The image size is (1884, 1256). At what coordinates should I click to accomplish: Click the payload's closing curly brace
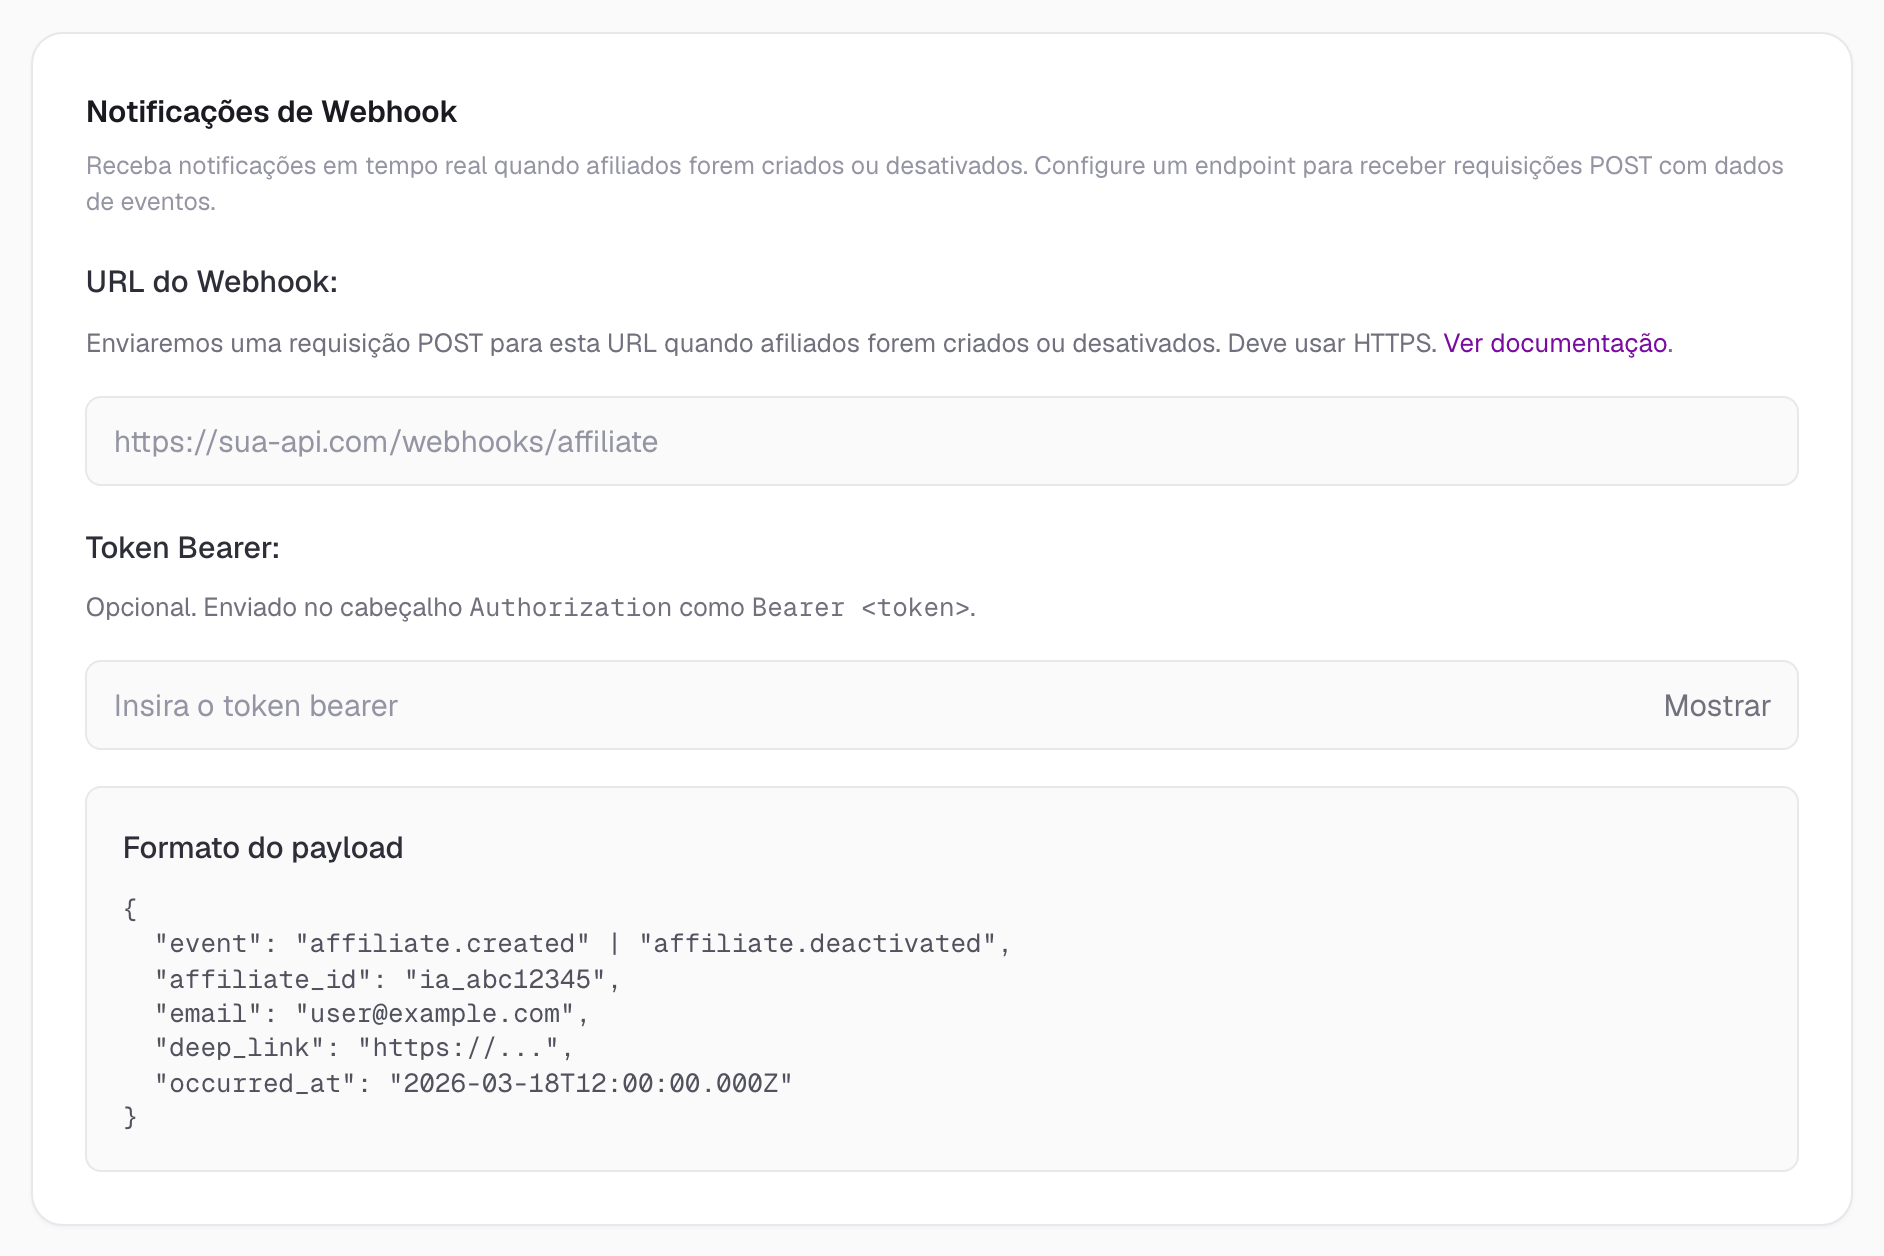coord(130,1116)
